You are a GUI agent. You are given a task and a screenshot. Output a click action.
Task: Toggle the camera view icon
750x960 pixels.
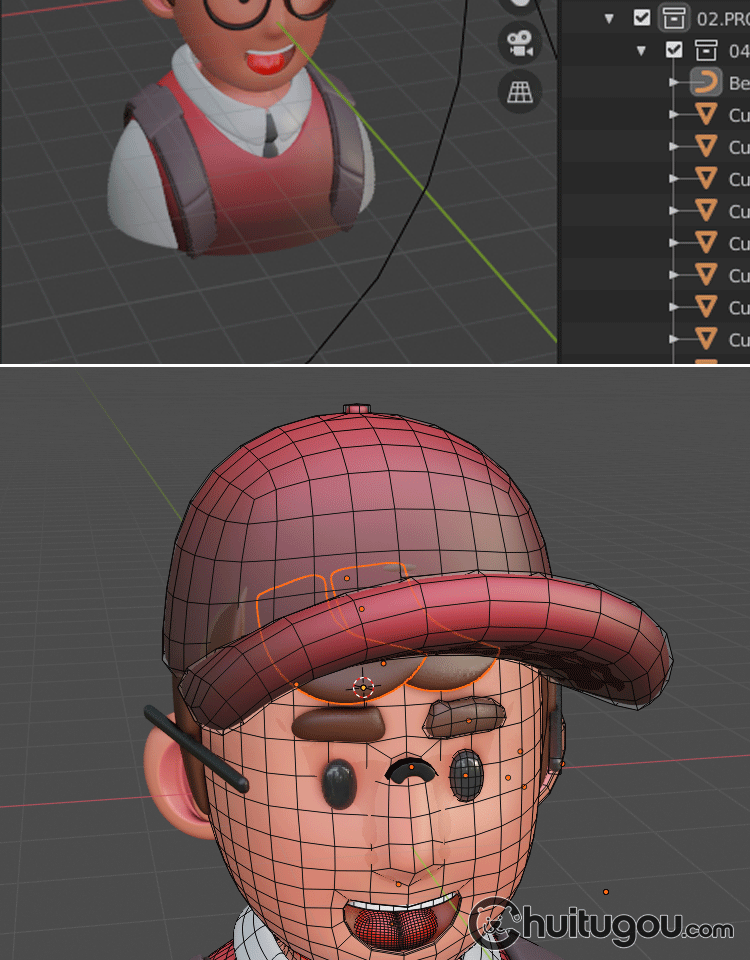pos(520,43)
